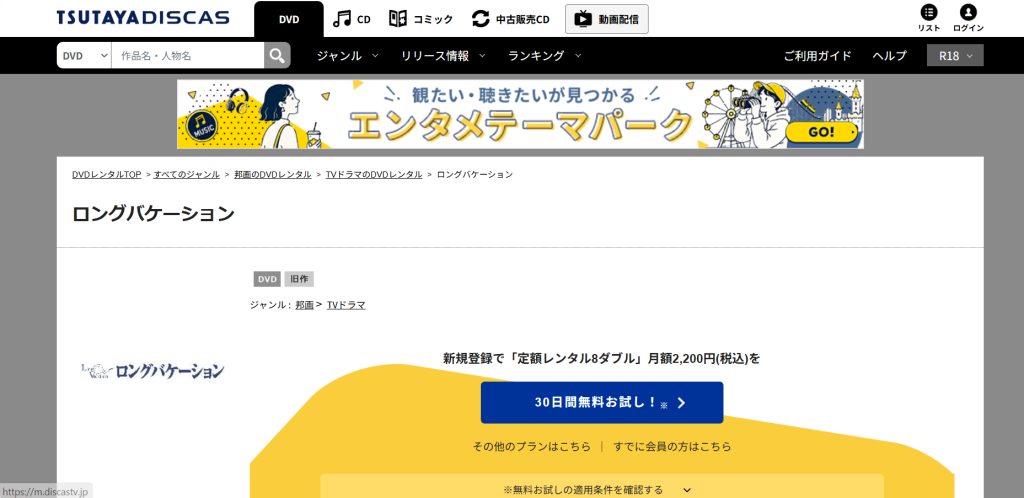The image size is (1024, 498).
Task: Click the CD music note icon
Action: [342, 19]
